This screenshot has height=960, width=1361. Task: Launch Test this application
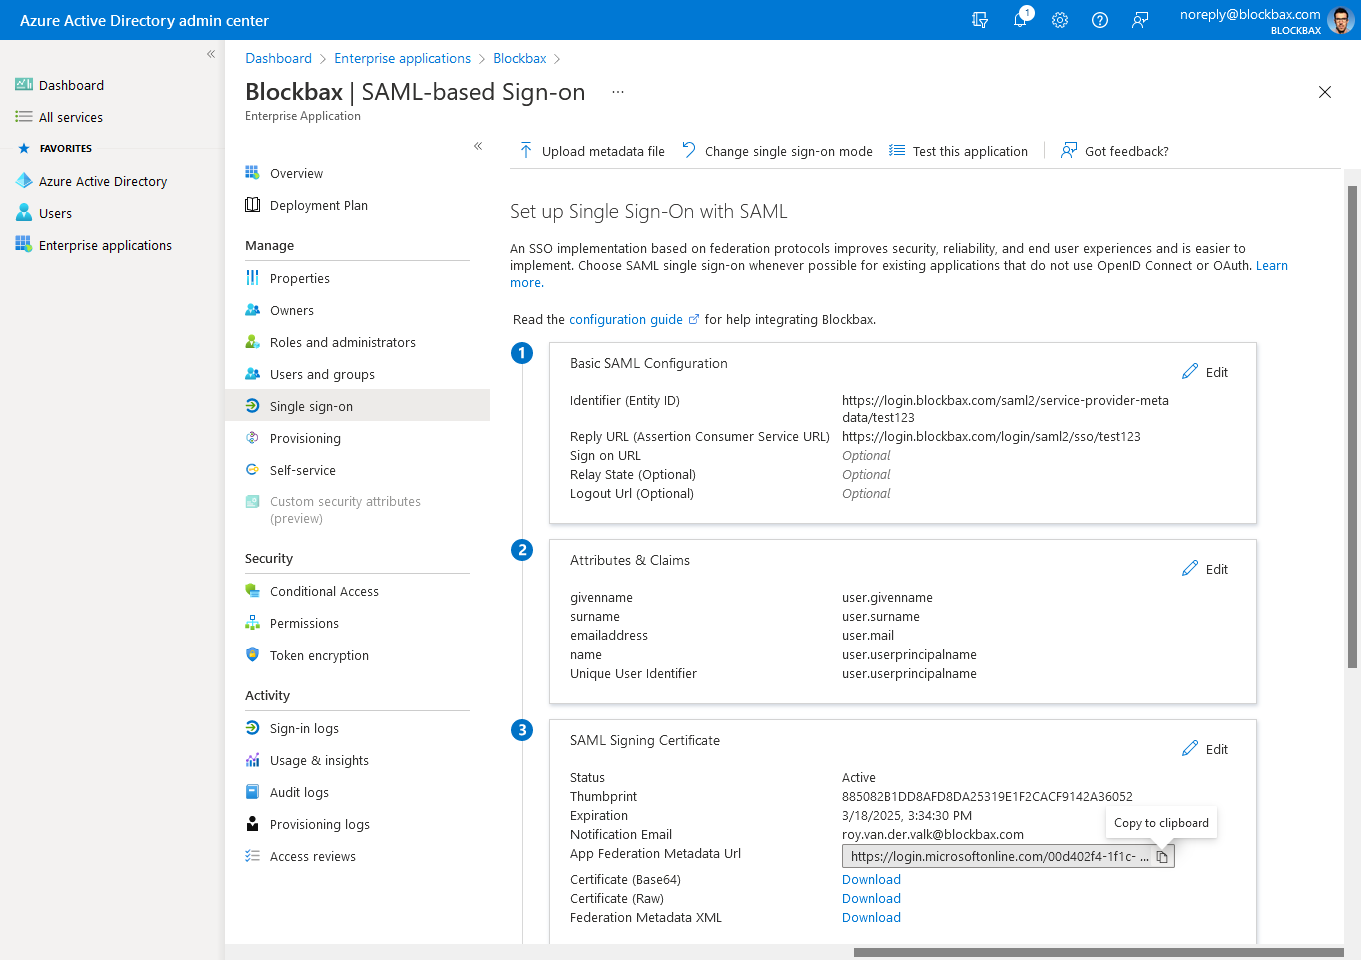968,150
